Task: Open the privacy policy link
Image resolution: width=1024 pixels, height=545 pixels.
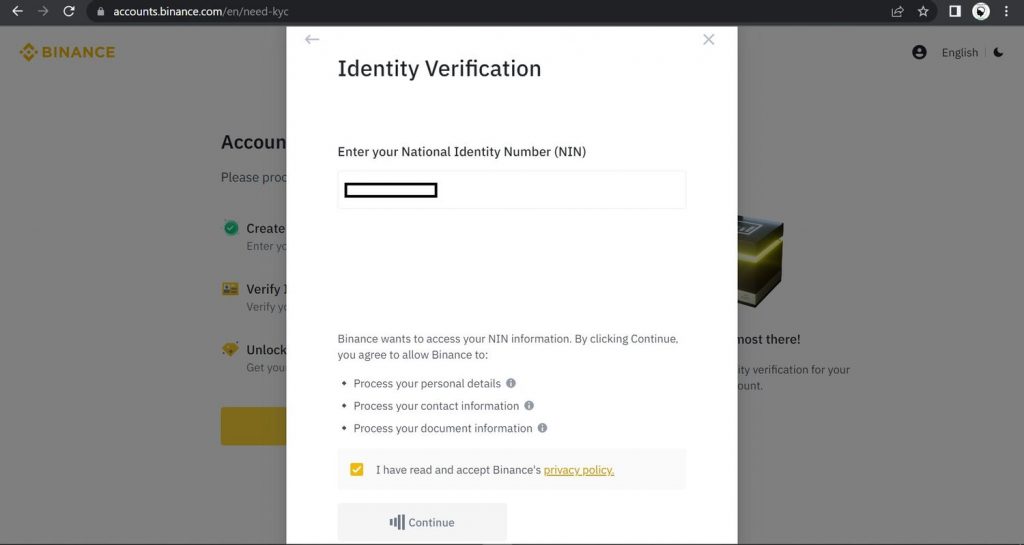Action: point(579,470)
